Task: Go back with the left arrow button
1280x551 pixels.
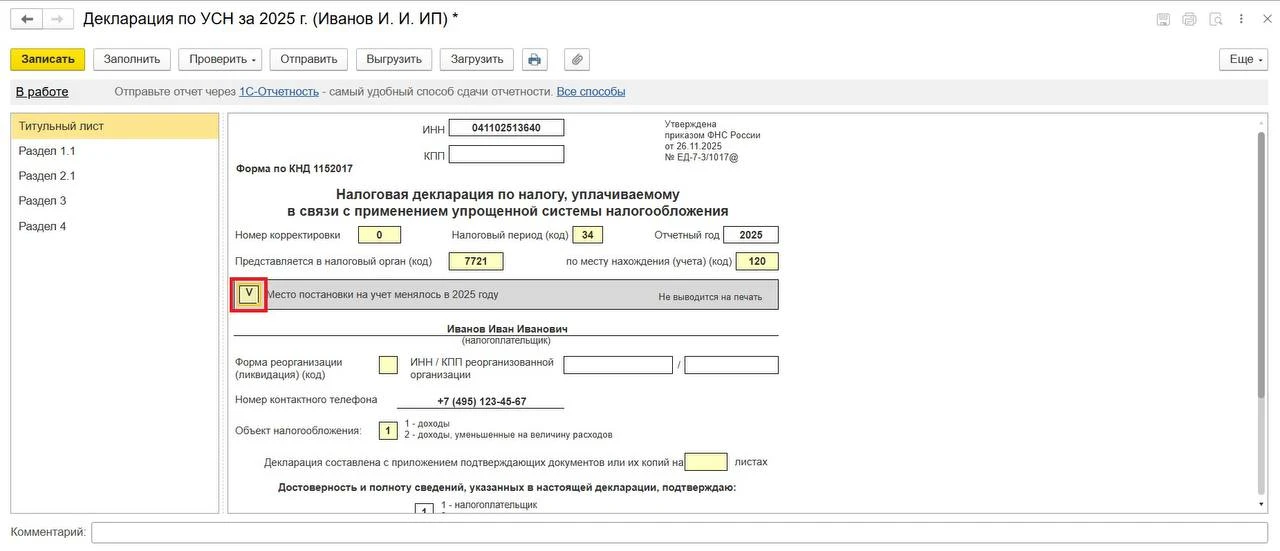Action: tap(27, 19)
